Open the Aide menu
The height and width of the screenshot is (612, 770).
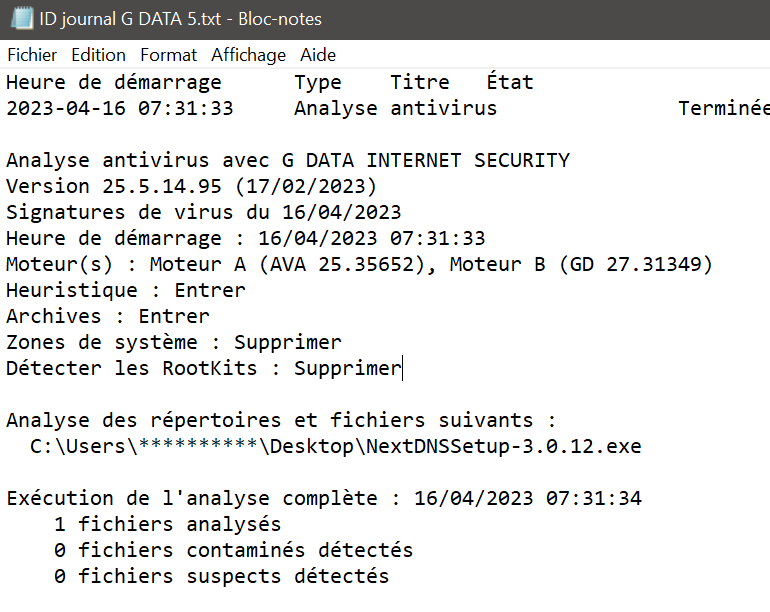(318, 55)
